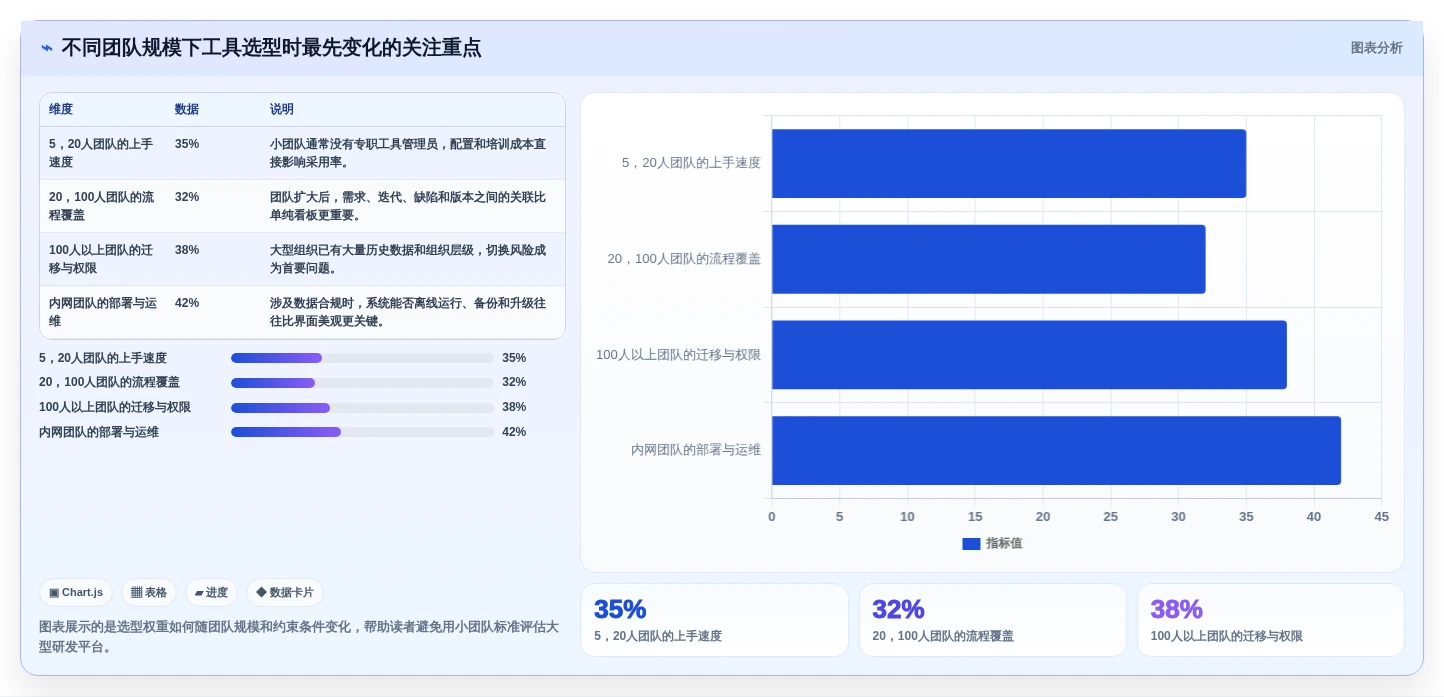Viewport: 1444px width, 697px height.
Task: Click the chart bar for 内网团队的部署与运维
Action: 1056,451
